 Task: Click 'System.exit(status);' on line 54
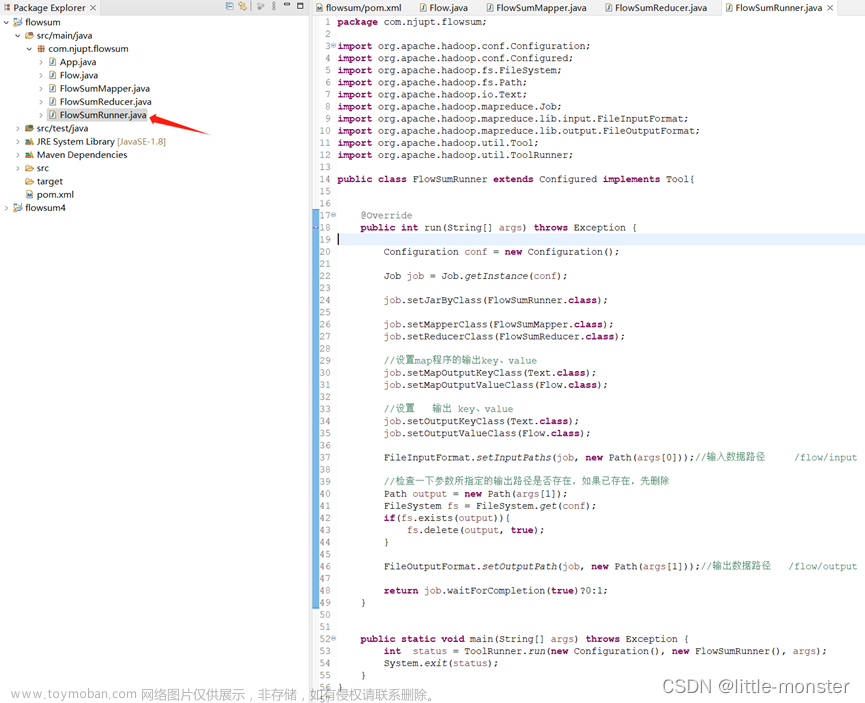(x=441, y=663)
